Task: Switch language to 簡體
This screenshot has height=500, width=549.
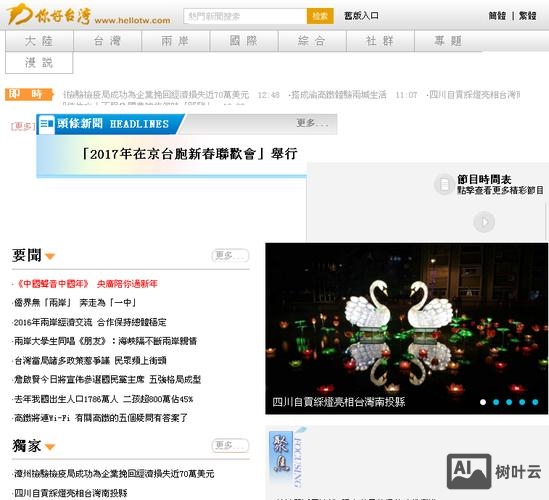Action: coord(497,16)
